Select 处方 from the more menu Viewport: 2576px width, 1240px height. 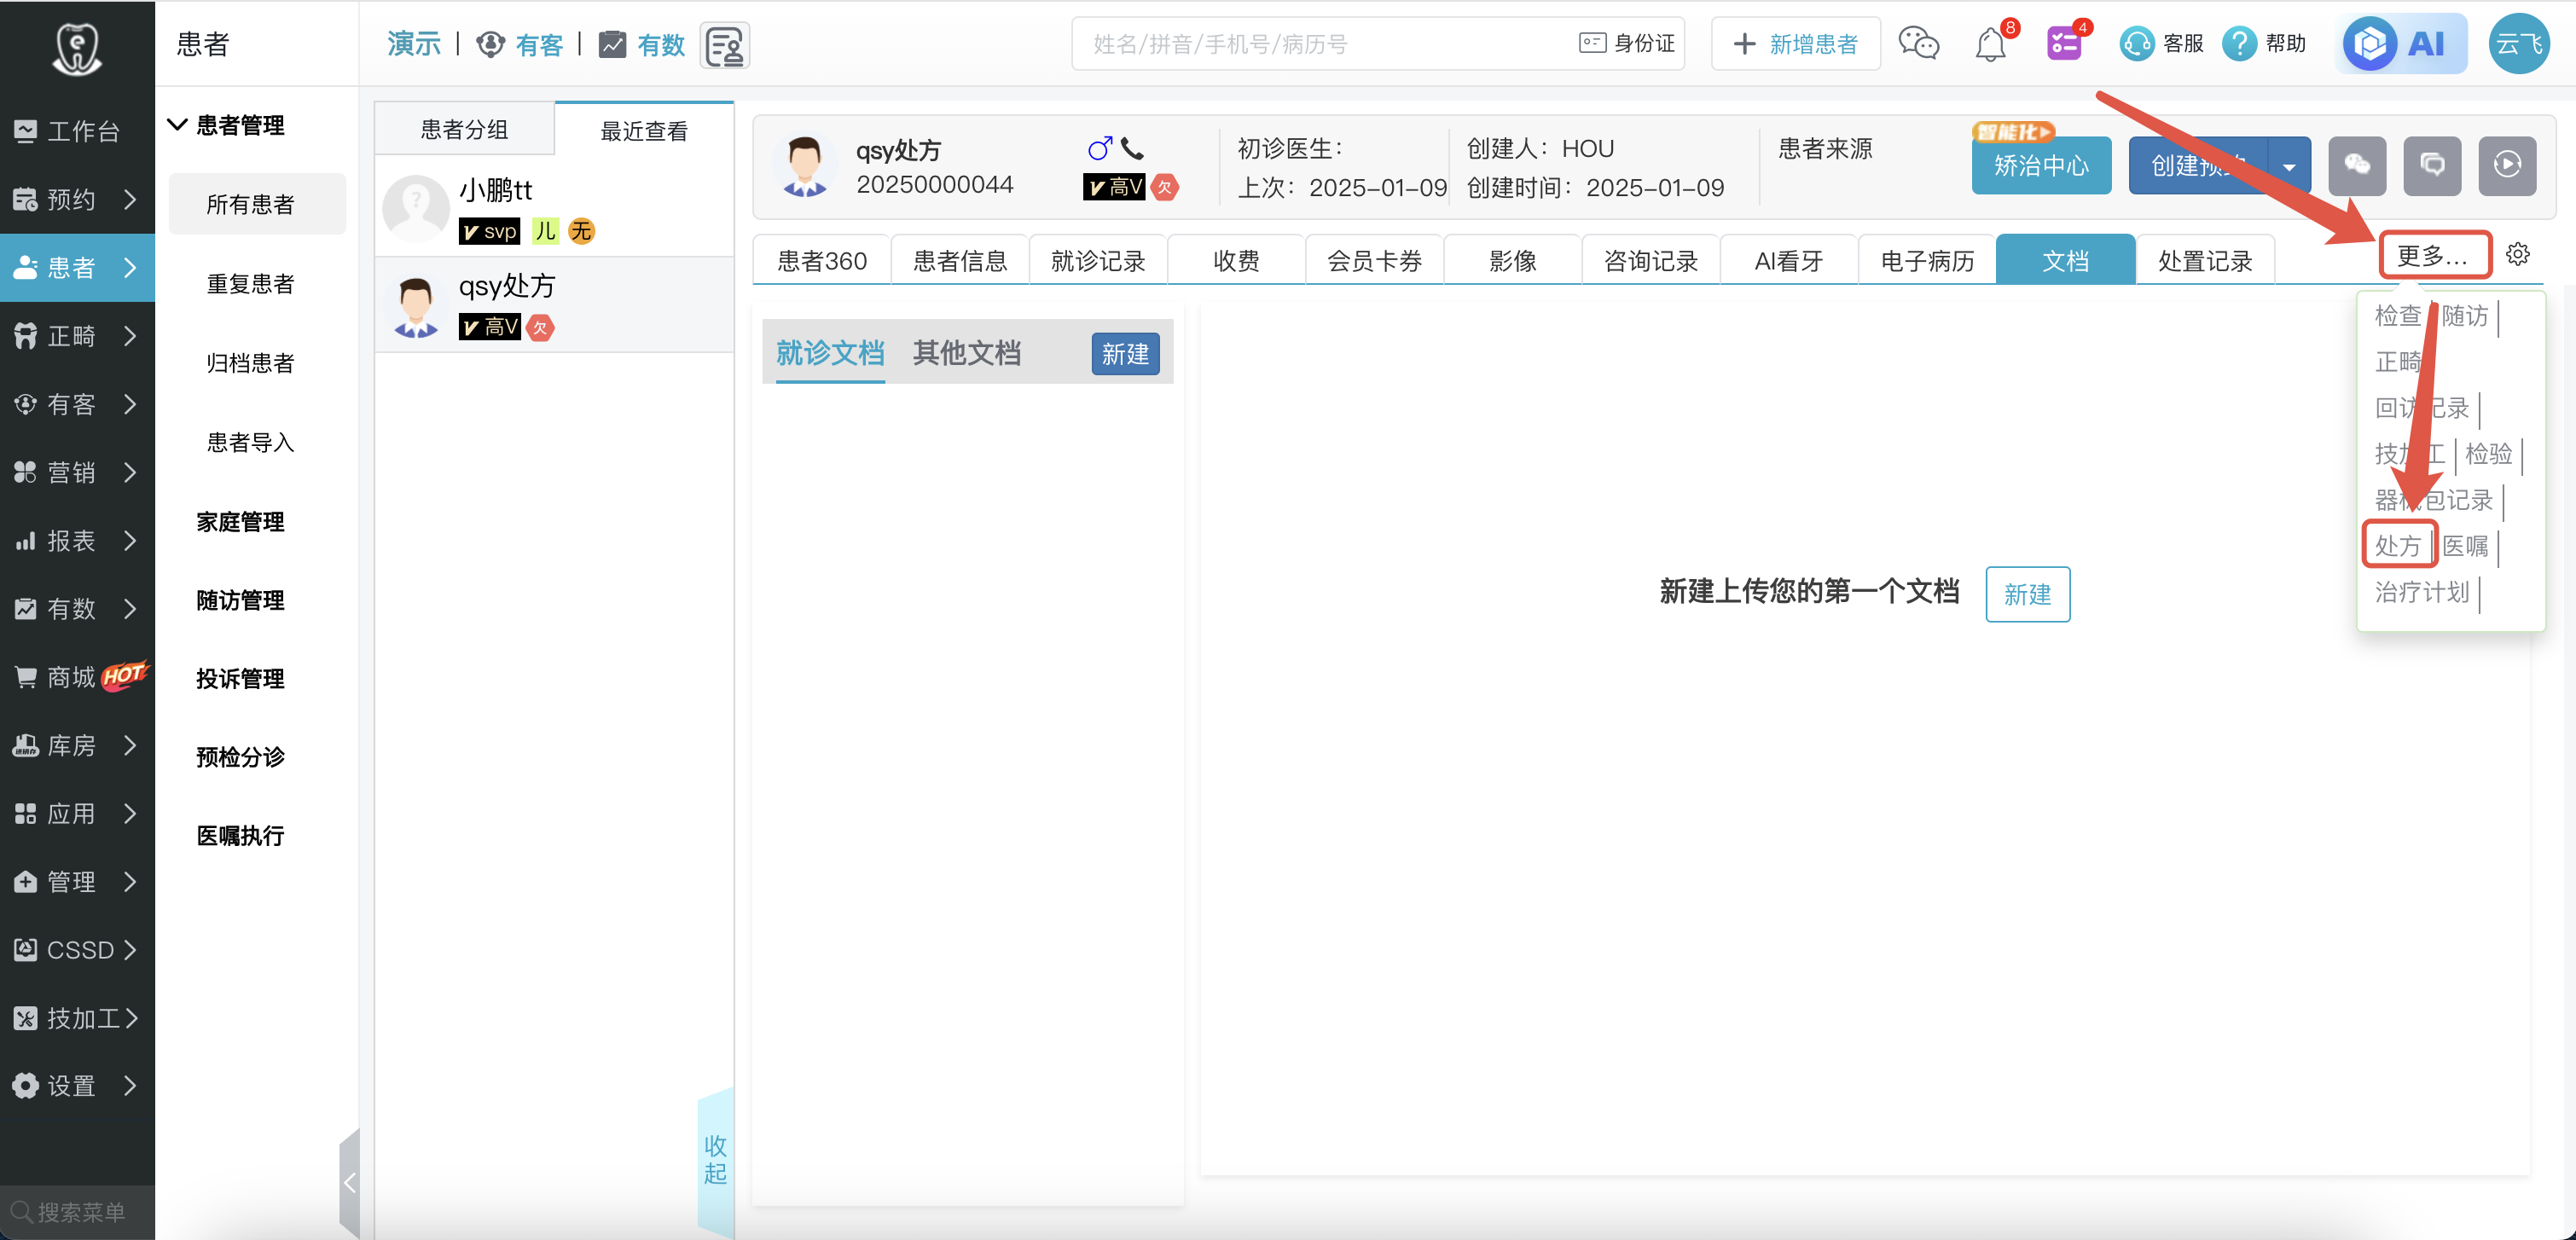[x=2398, y=546]
